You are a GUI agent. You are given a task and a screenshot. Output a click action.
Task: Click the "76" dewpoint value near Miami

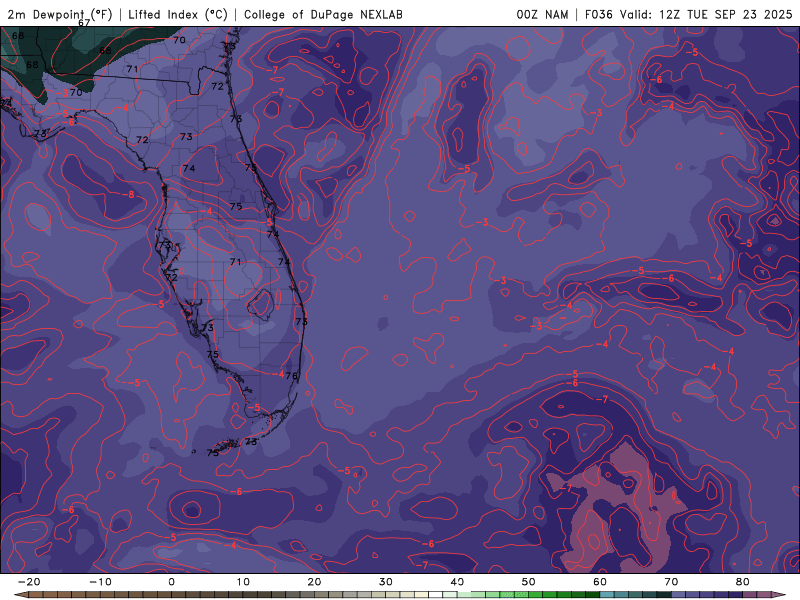(291, 376)
